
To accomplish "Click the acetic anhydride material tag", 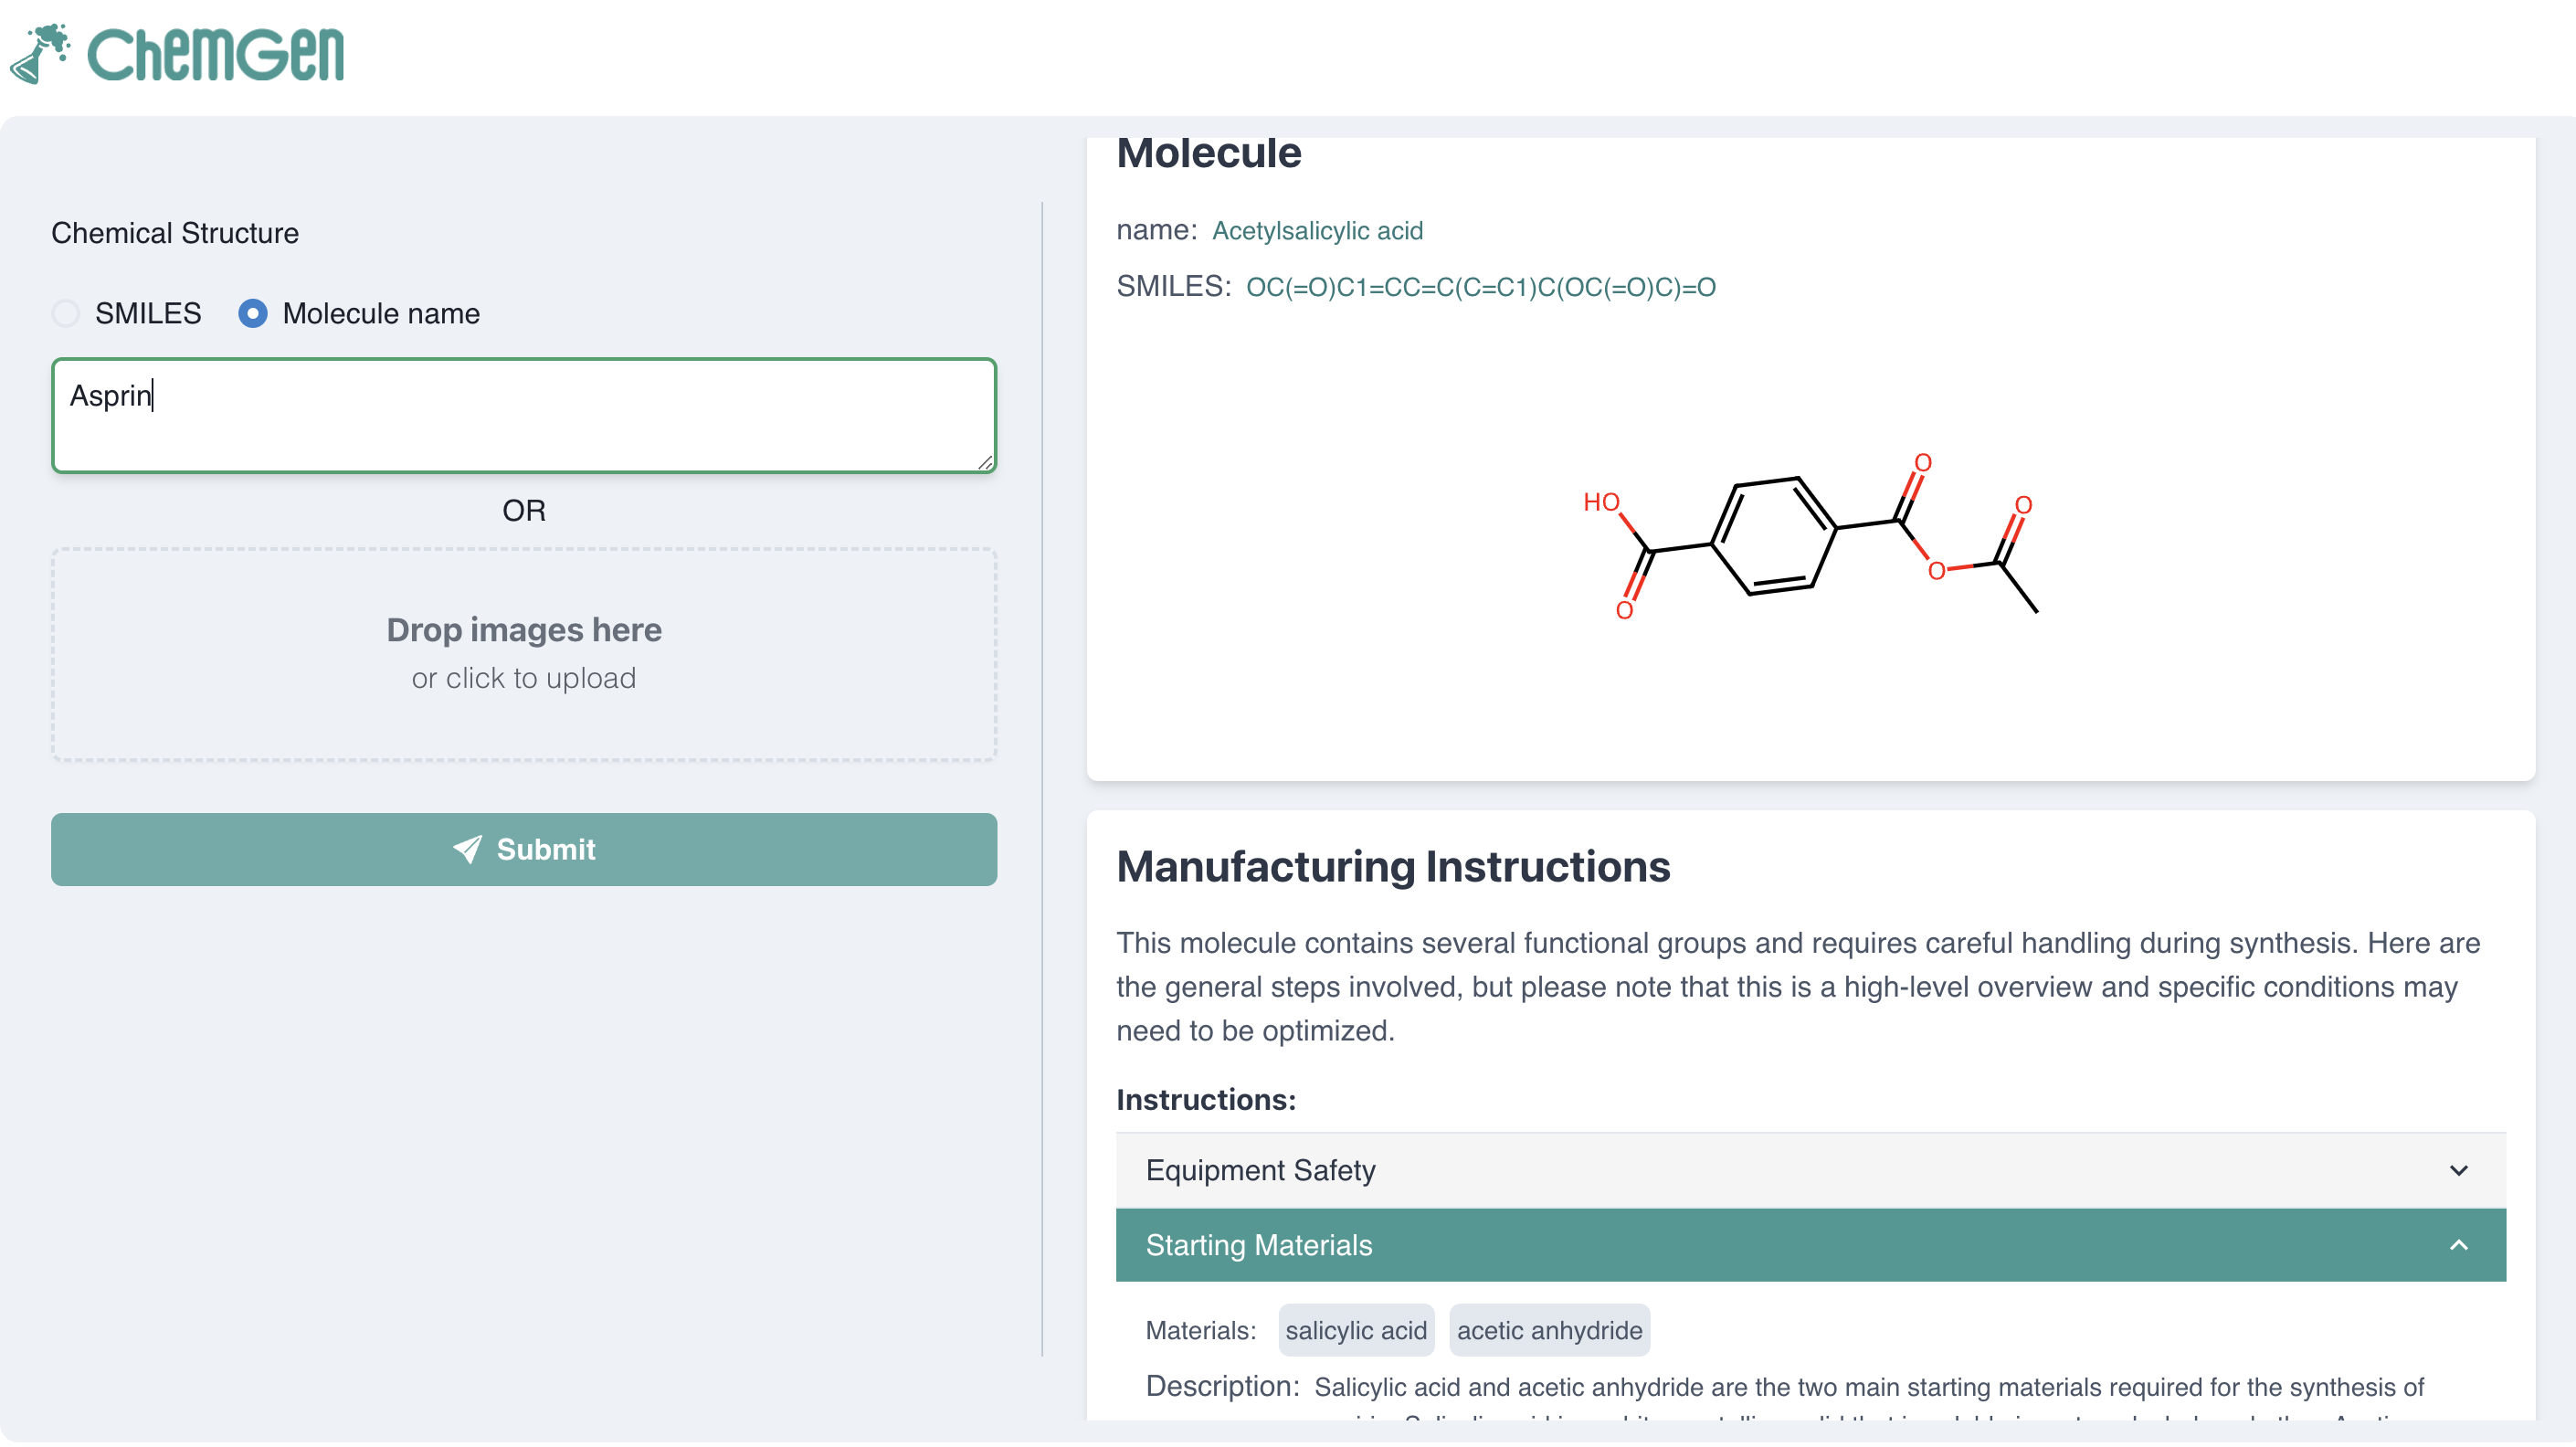I will 1549,1330.
